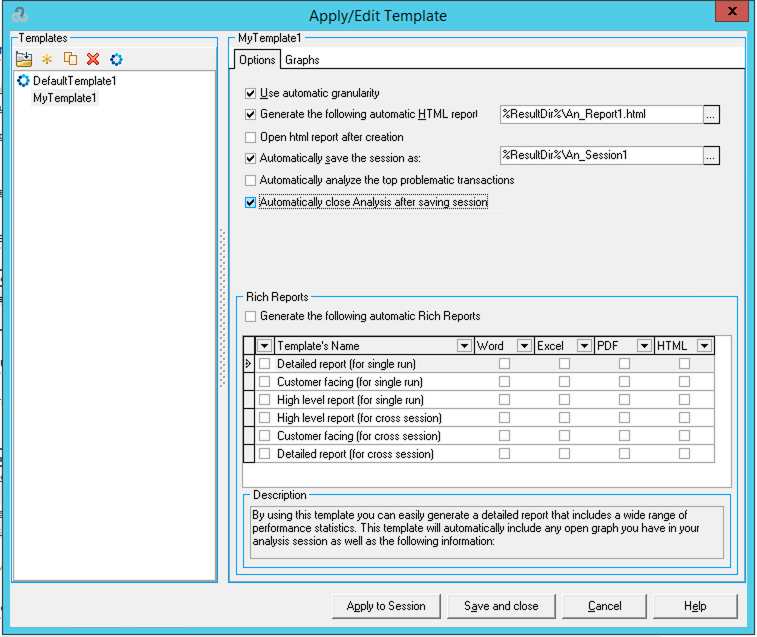Image resolution: width=757 pixels, height=637 pixels.
Task: Click the browse button beside the HTML report path
Action: coord(711,114)
